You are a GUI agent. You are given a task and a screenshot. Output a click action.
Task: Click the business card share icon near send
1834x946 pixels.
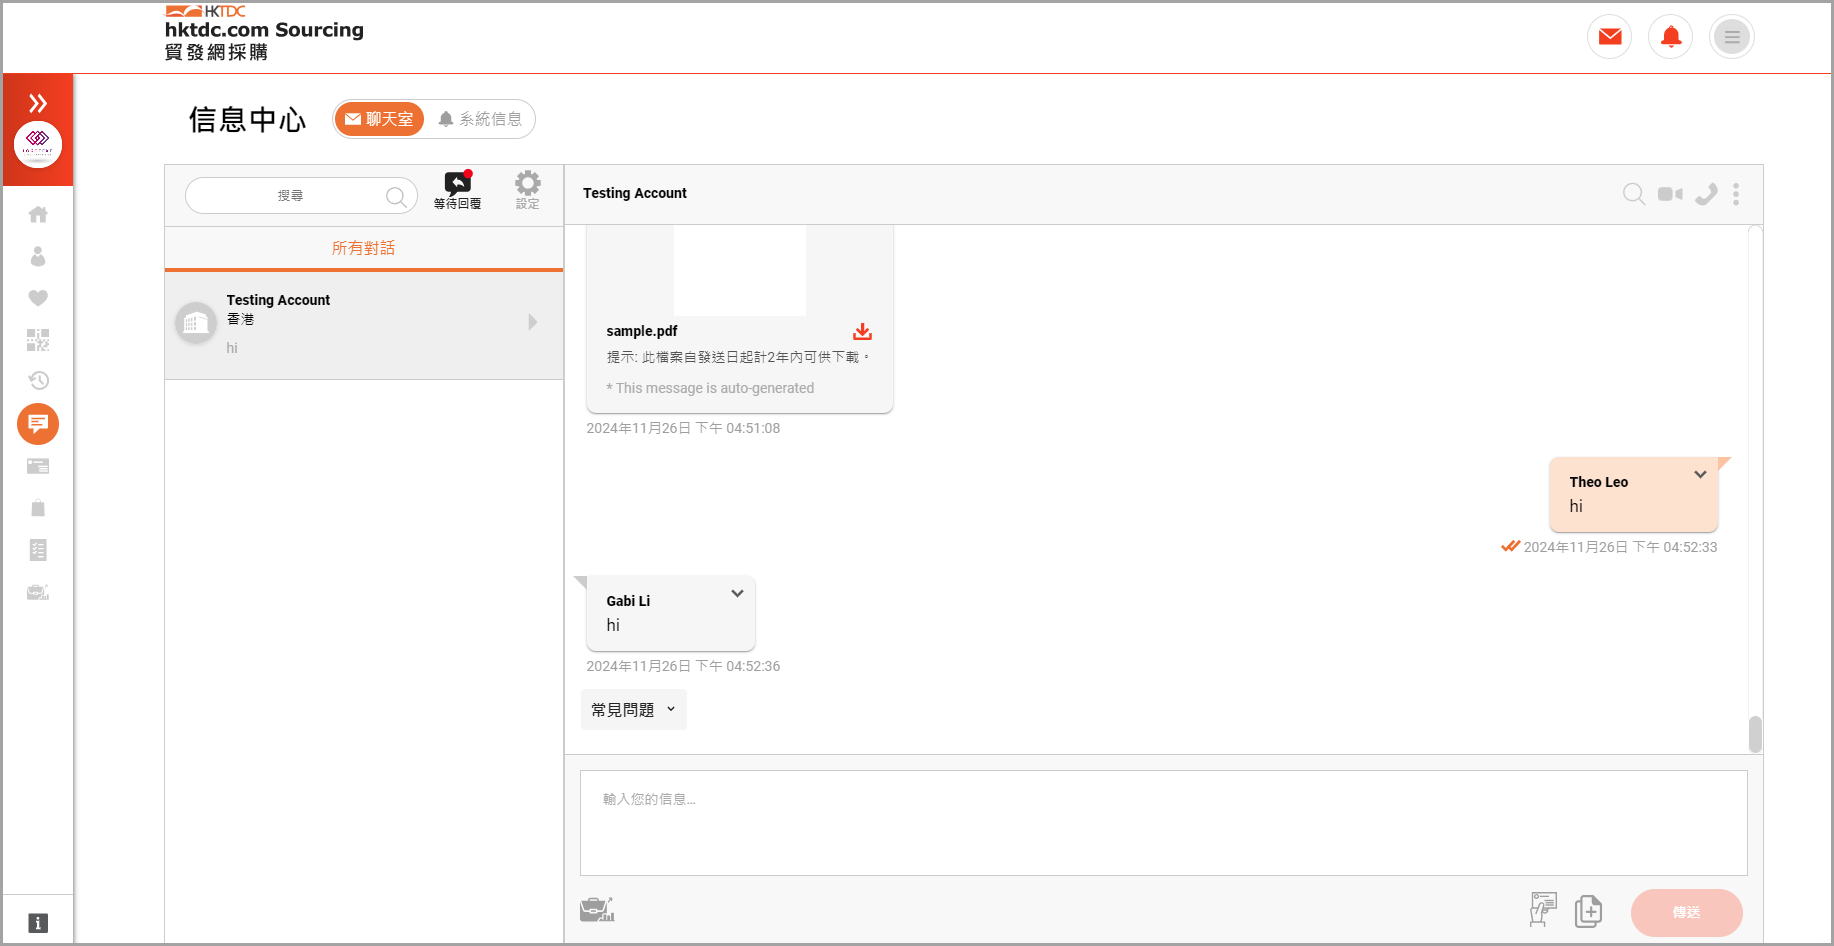1543,910
